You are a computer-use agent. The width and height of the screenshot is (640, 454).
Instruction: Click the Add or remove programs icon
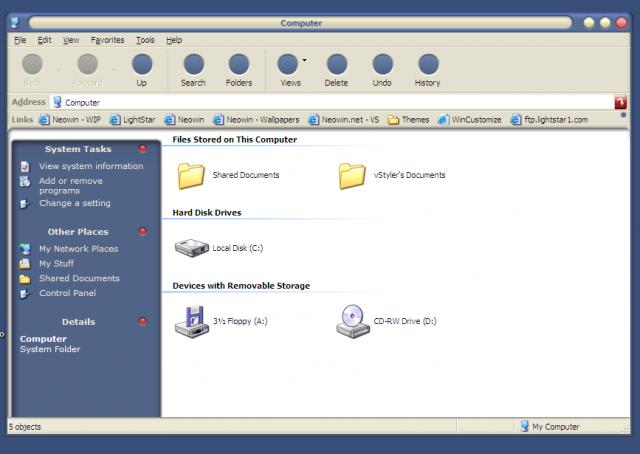point(25,181)
